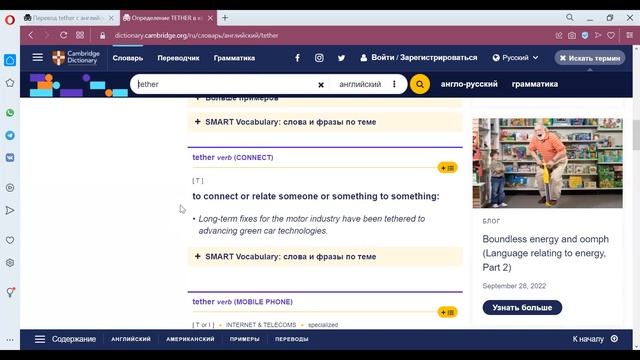Click К началу back-to-top link
The height and width of the screenshot is (360, 640).
[595, 339]
